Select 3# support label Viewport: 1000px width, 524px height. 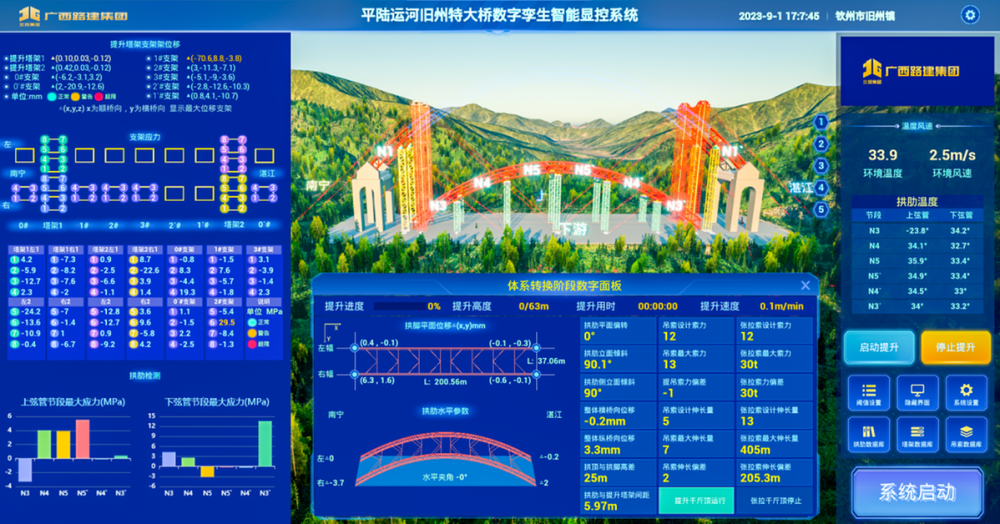145,225
